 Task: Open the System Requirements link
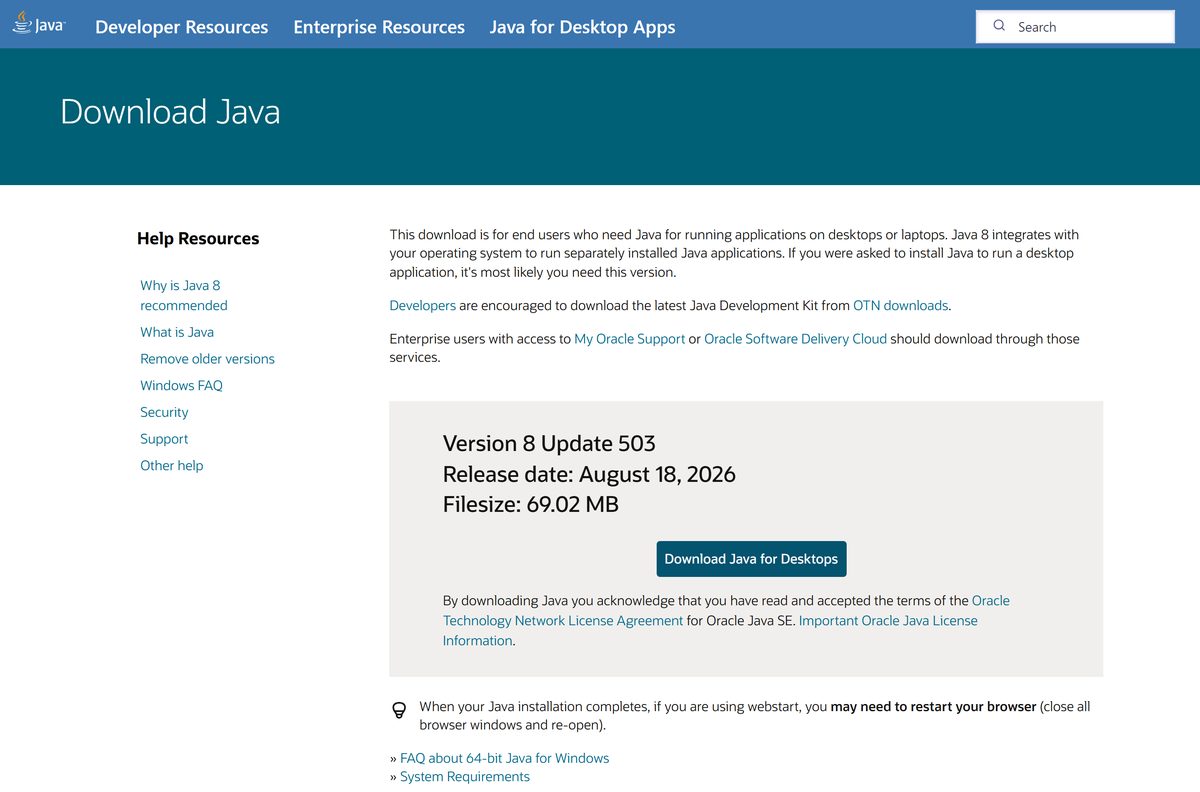[465, 776]
